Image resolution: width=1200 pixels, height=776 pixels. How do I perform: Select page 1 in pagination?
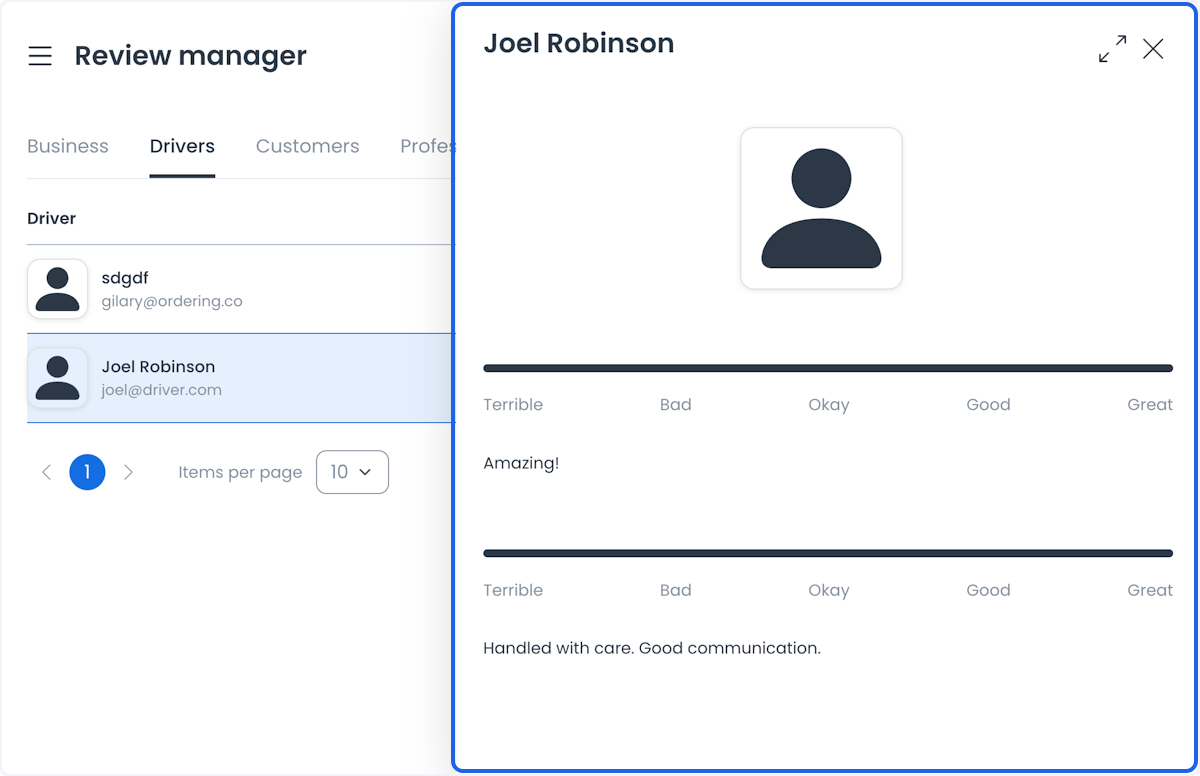[x=87, y=472]
